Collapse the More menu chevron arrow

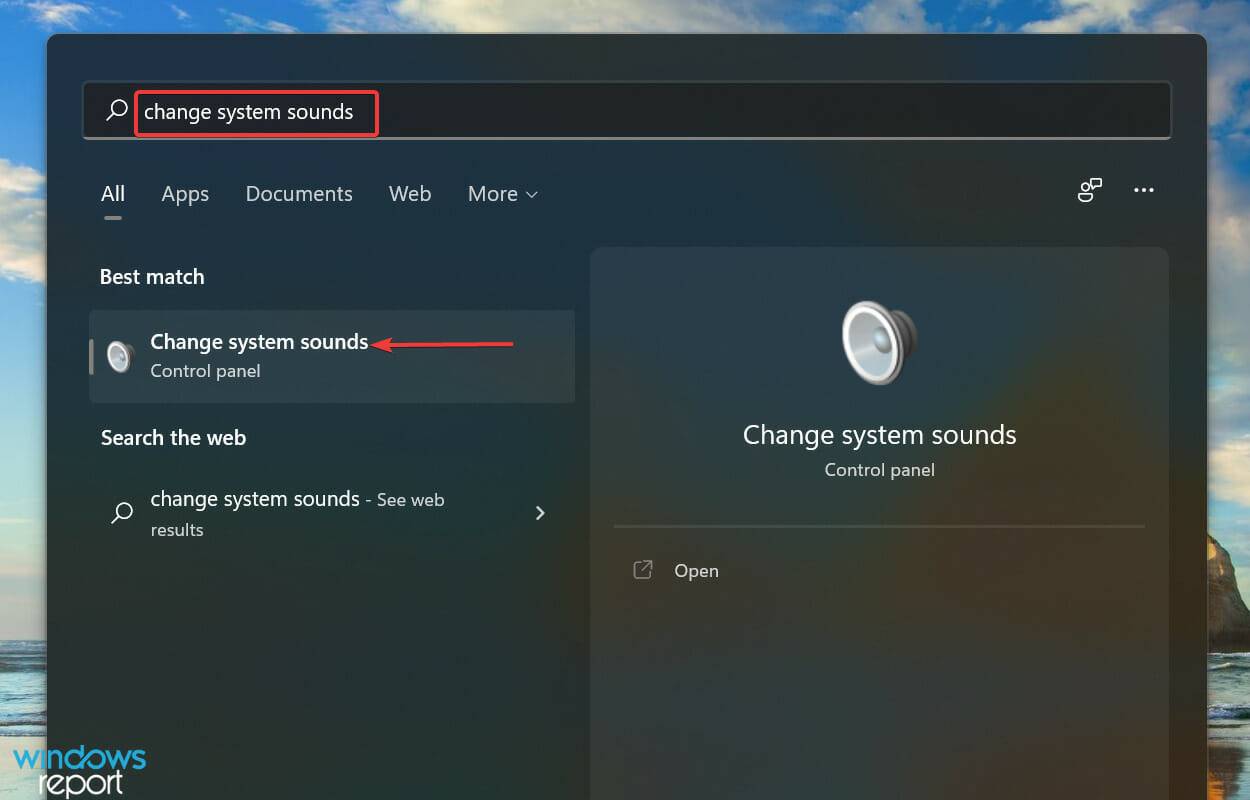click(x=532, y=195)
